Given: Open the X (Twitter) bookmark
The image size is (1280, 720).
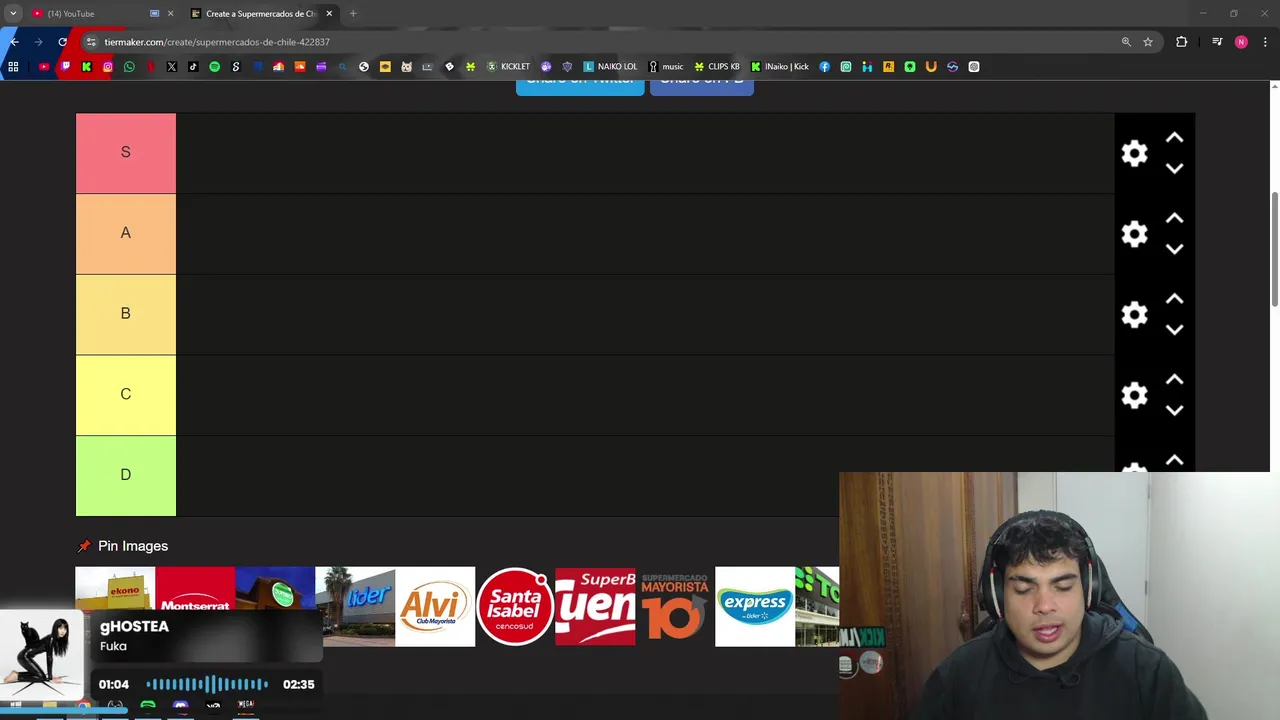Looking at the screenshot, I should [x=172, y=67].
